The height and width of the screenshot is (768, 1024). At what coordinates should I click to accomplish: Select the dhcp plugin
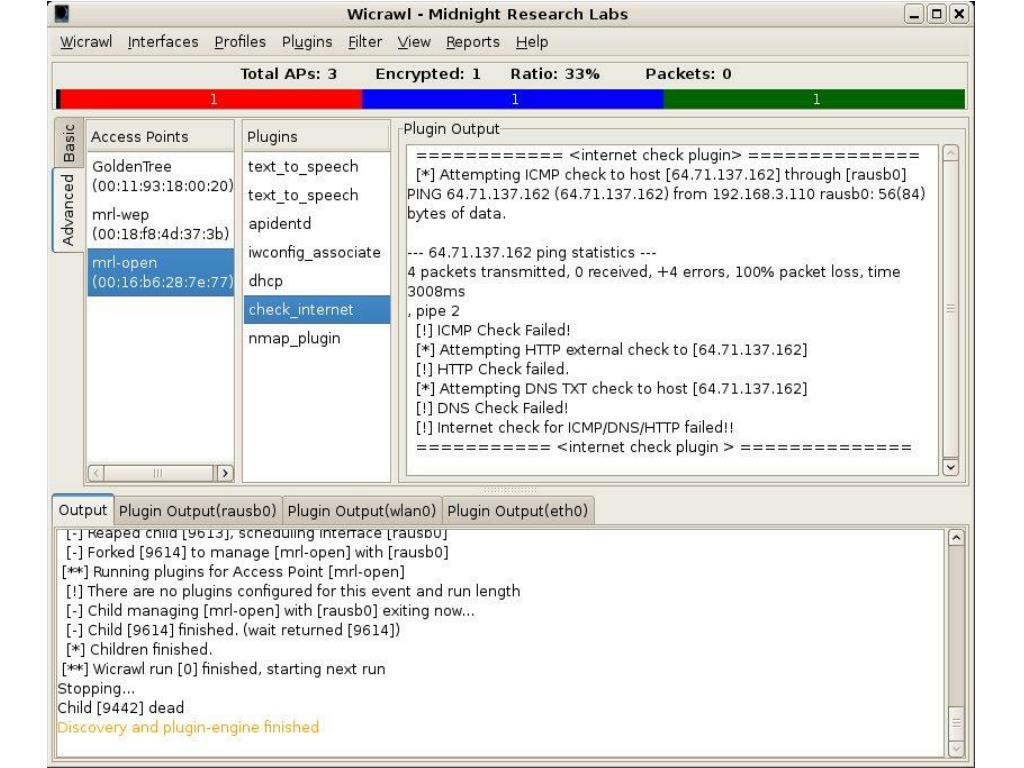317,281
